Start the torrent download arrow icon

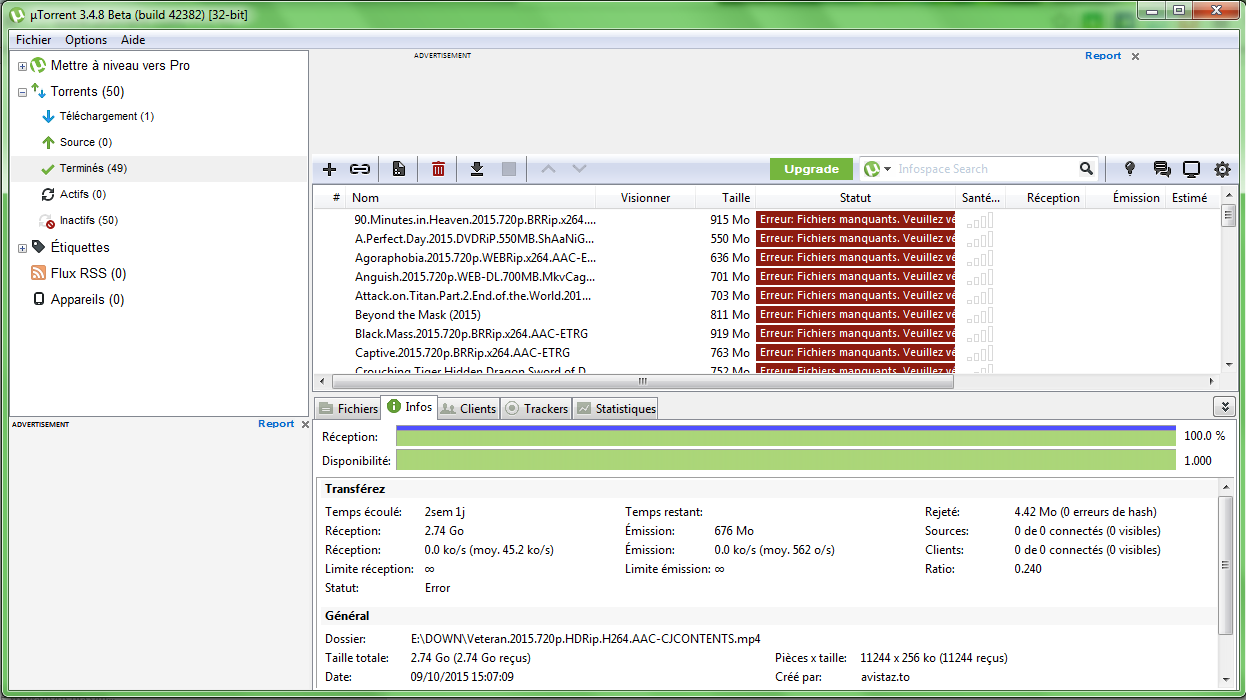pos(477,169)
